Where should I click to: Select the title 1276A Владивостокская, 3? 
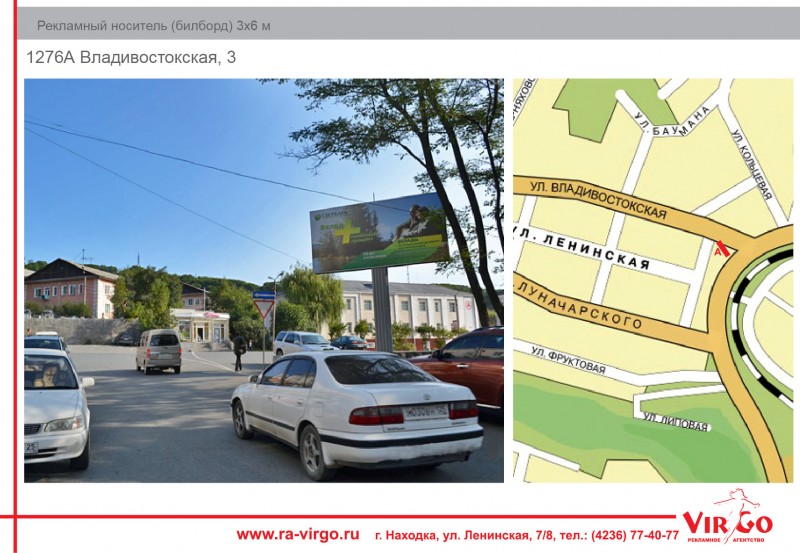(x=131, y=57)
